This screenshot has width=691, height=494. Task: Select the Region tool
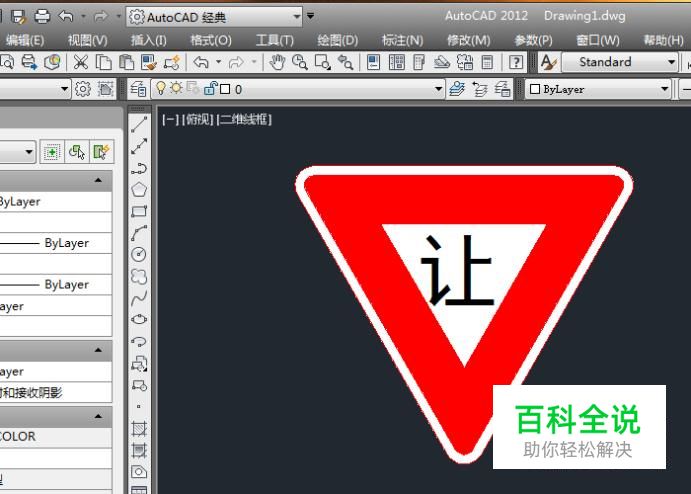point(139,472)
